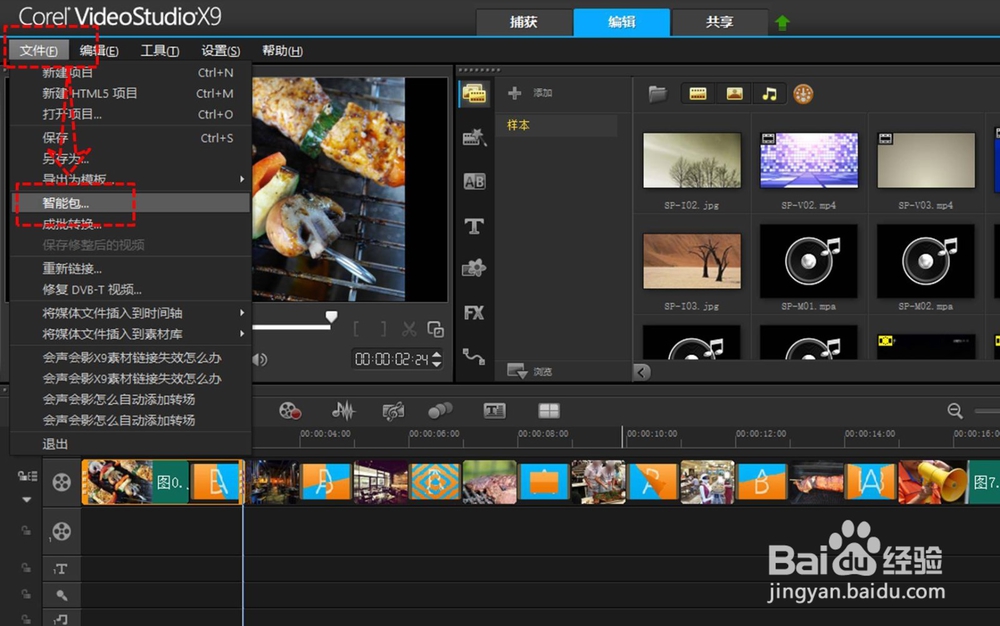Screen dimensions: 1000x626
Task: Select thumbnail SP-V02.mp4
Action: pos(809,161)
